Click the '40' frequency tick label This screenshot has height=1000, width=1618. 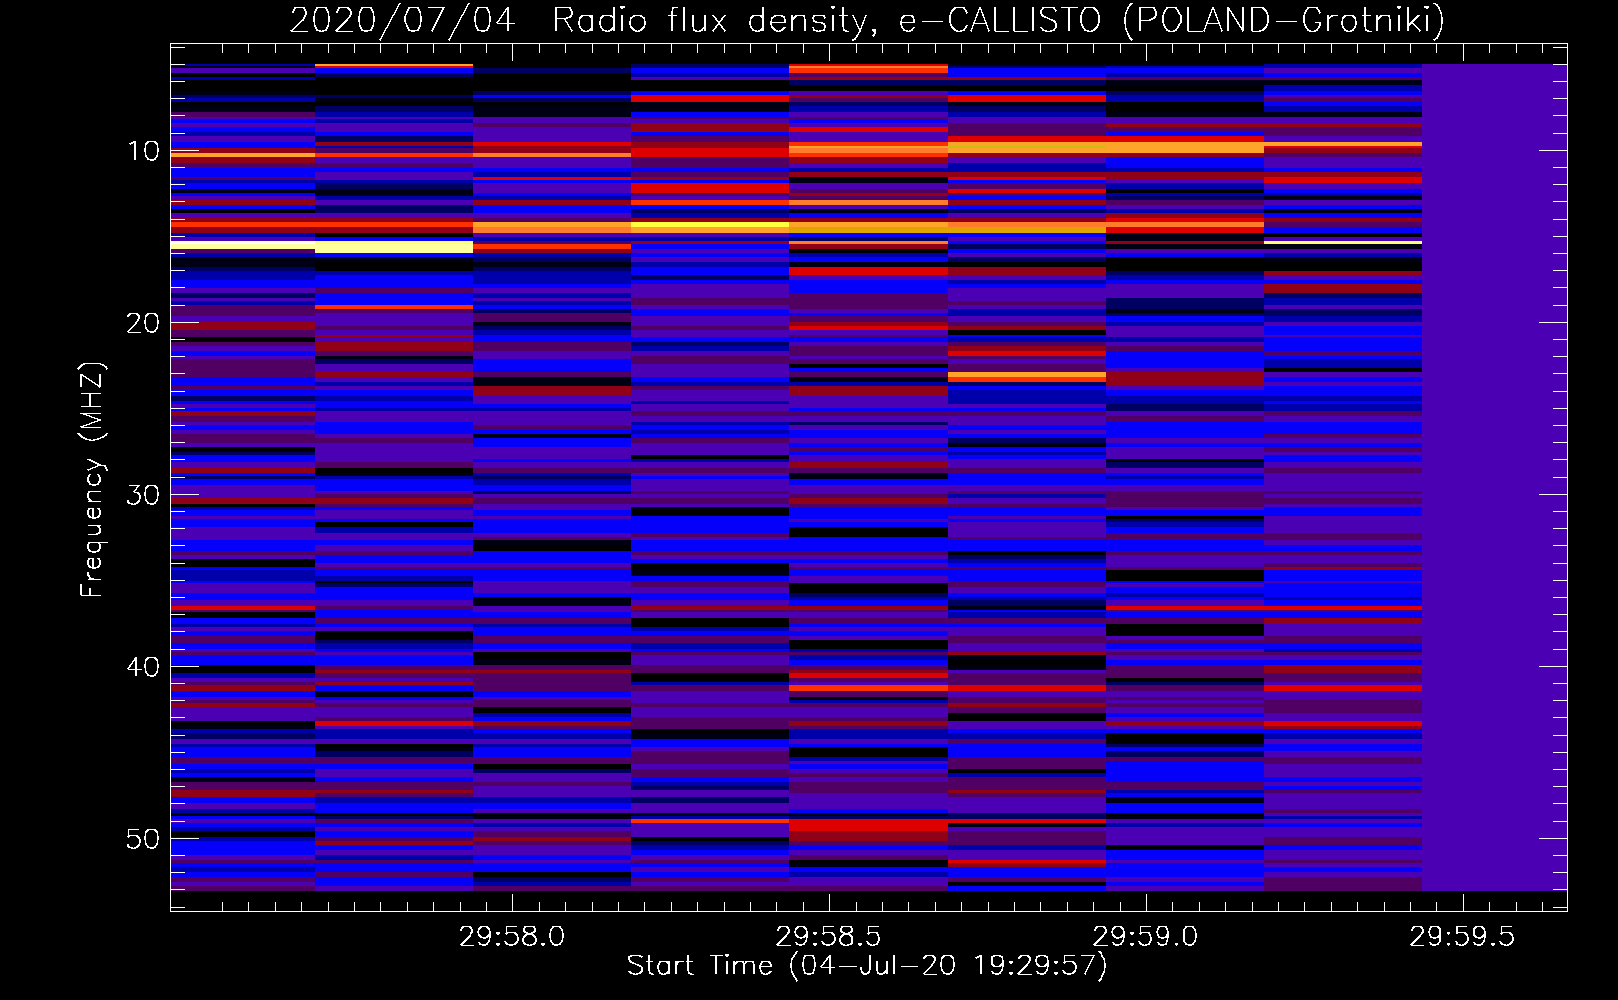pos(143,667)
